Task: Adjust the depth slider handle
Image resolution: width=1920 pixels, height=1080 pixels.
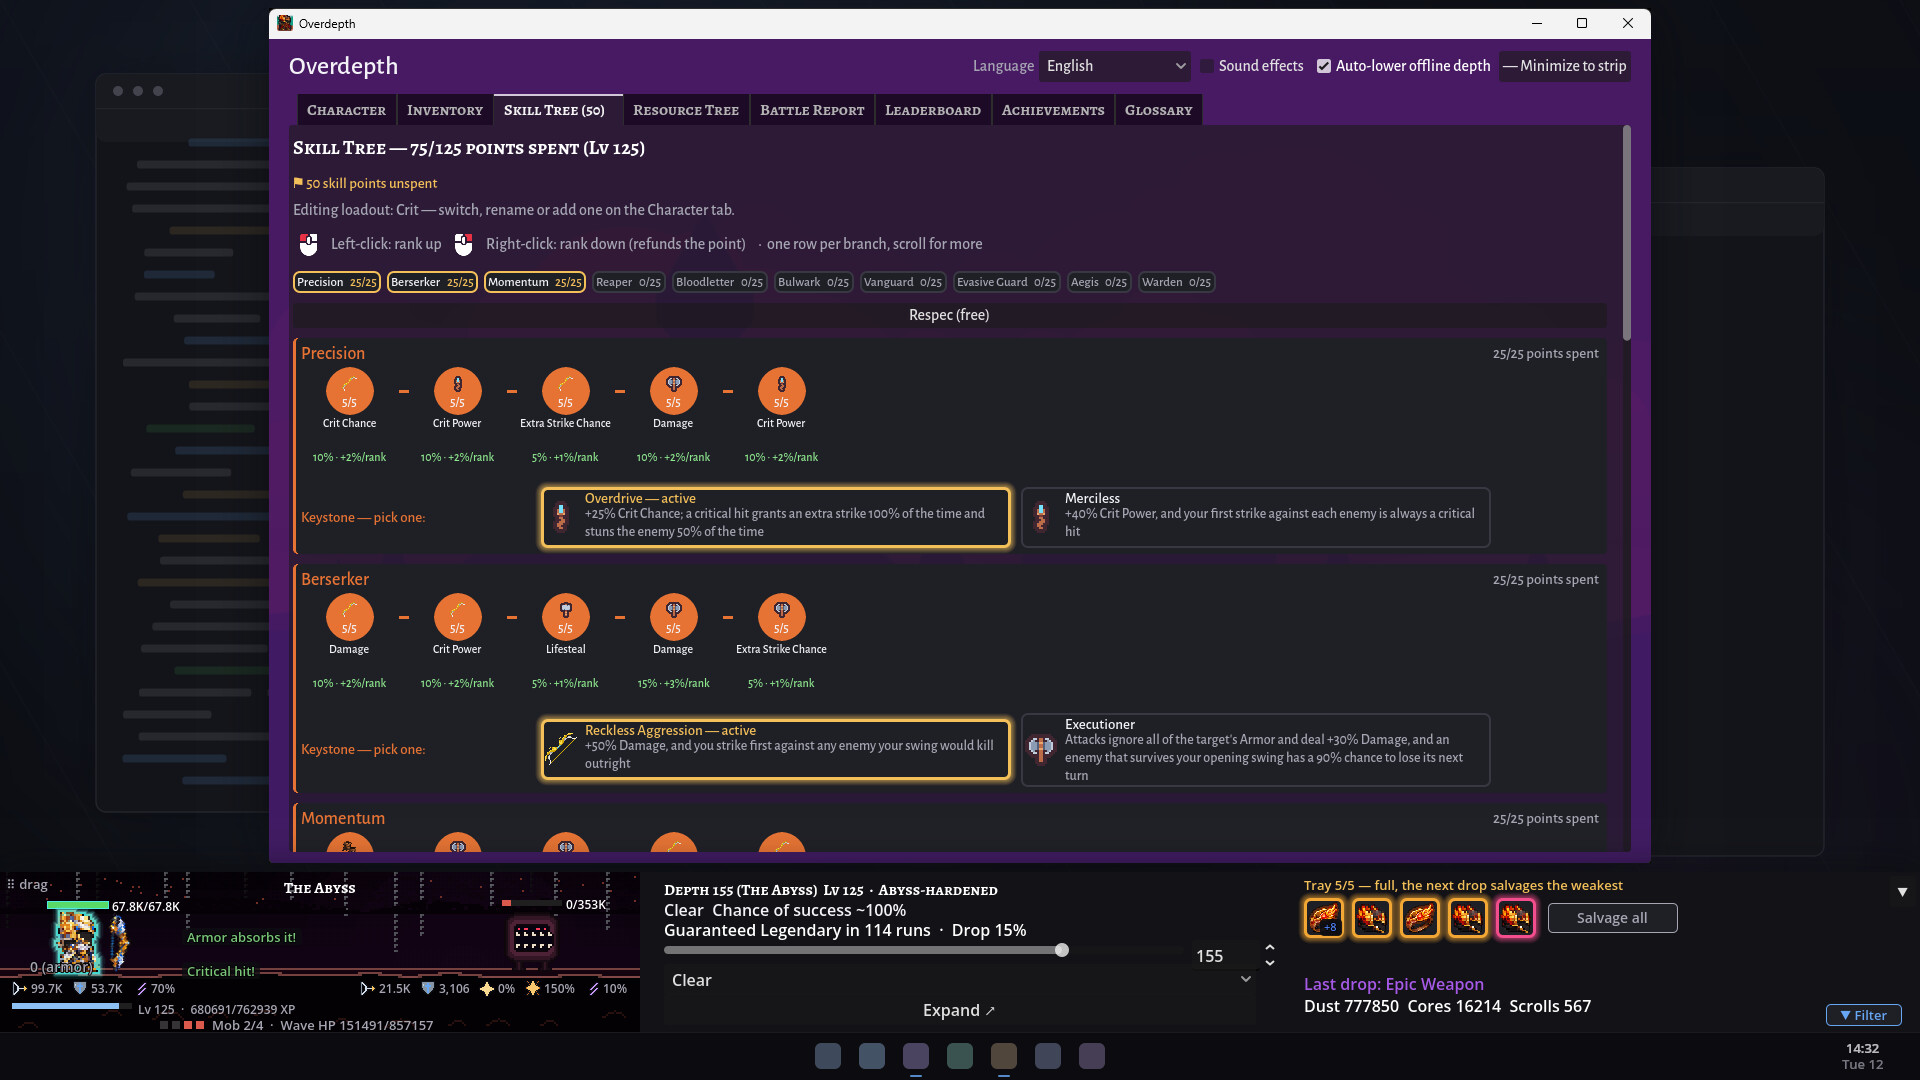Action: 1062,950
